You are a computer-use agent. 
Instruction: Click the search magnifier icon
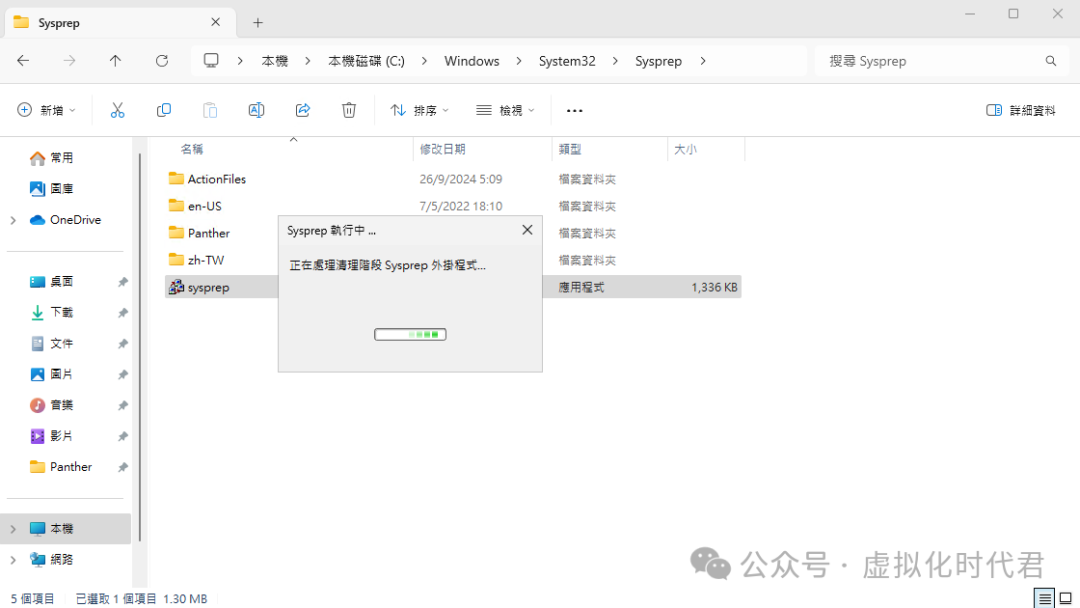point(1050,61)
